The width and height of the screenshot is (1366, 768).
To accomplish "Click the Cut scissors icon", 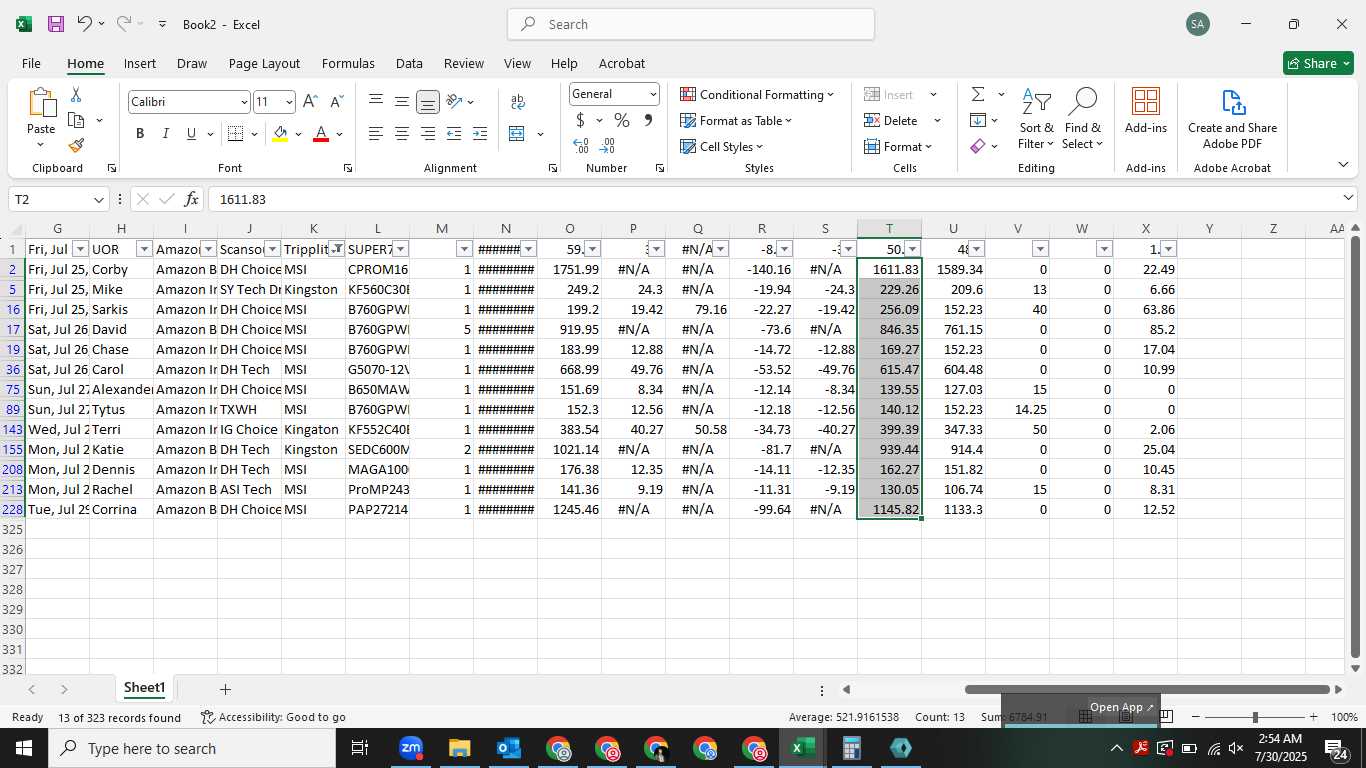I will (x=76, y=95).
